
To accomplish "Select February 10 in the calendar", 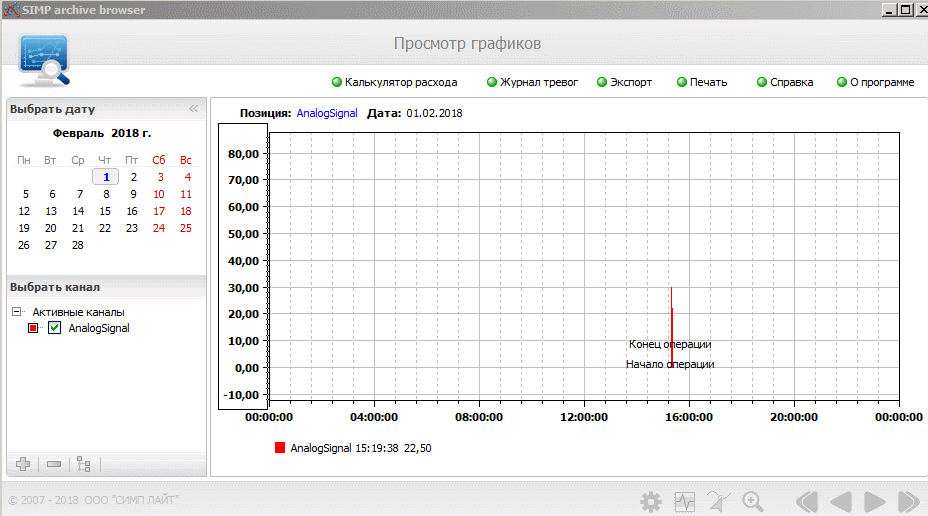I will point(159,194).
